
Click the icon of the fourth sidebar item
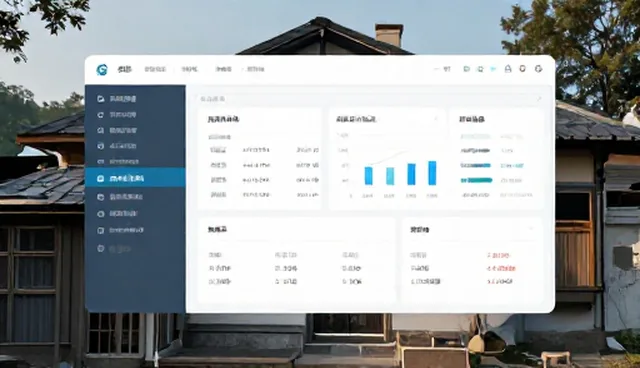point(101,146)
